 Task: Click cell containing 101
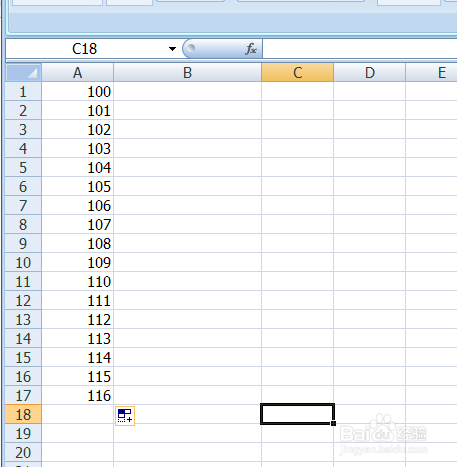coord(77,110)
